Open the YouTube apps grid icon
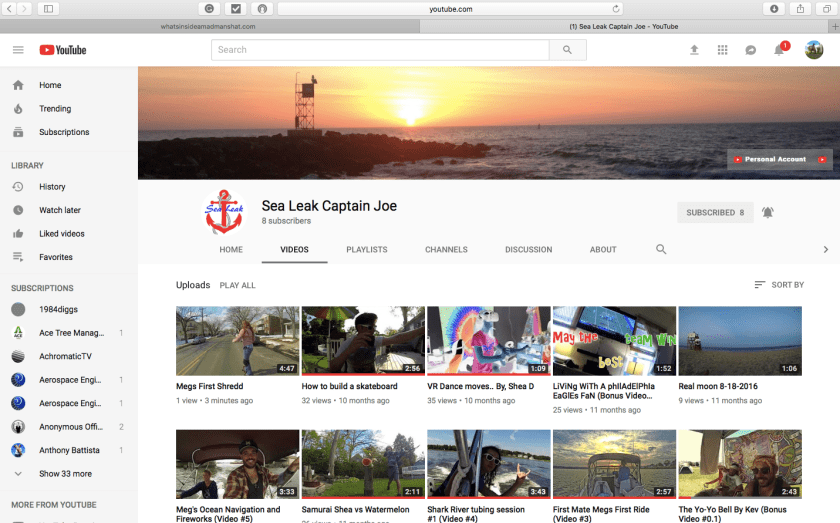840x523 pixels. click(x=722, y=50)
